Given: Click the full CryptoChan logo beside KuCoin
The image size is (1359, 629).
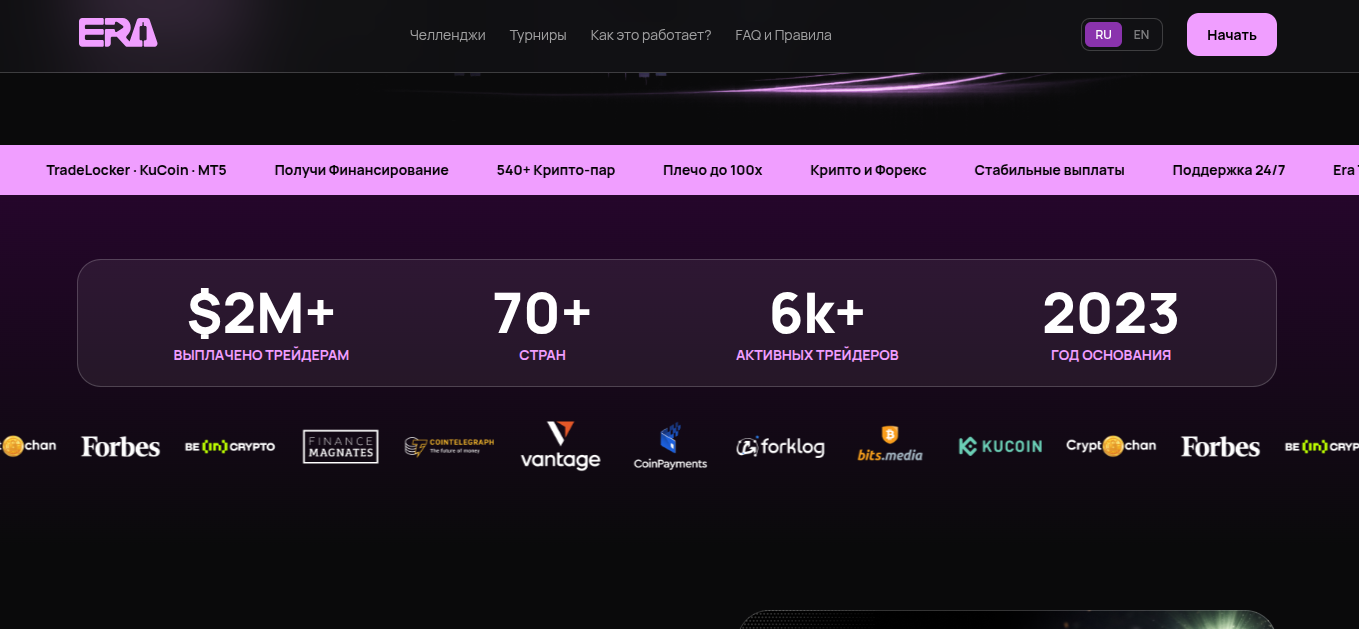Looking at the screenshot, I should tap(1111, 446).
